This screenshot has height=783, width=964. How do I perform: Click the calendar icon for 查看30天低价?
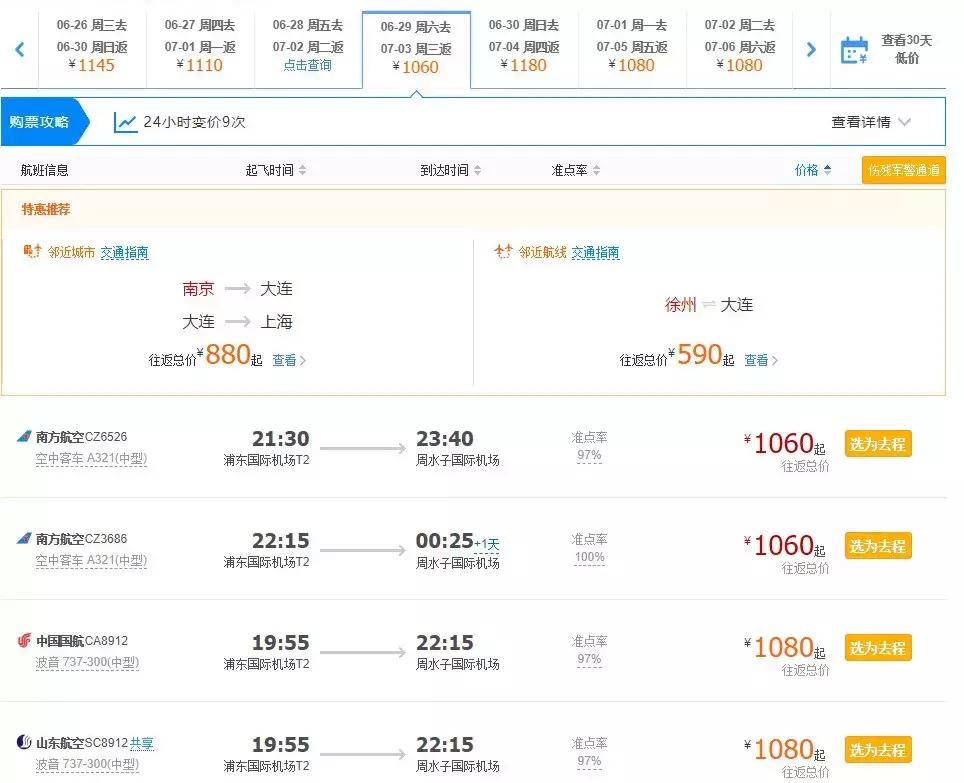coord(853,47)
